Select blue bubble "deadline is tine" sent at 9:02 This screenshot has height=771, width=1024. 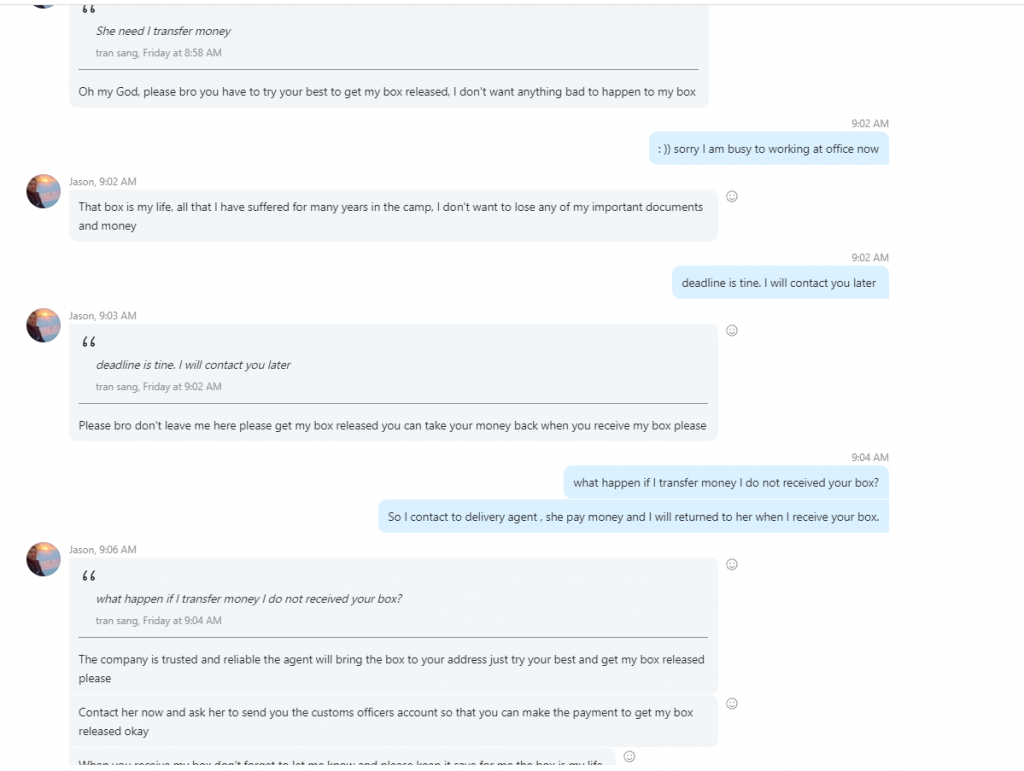point(778,283)
